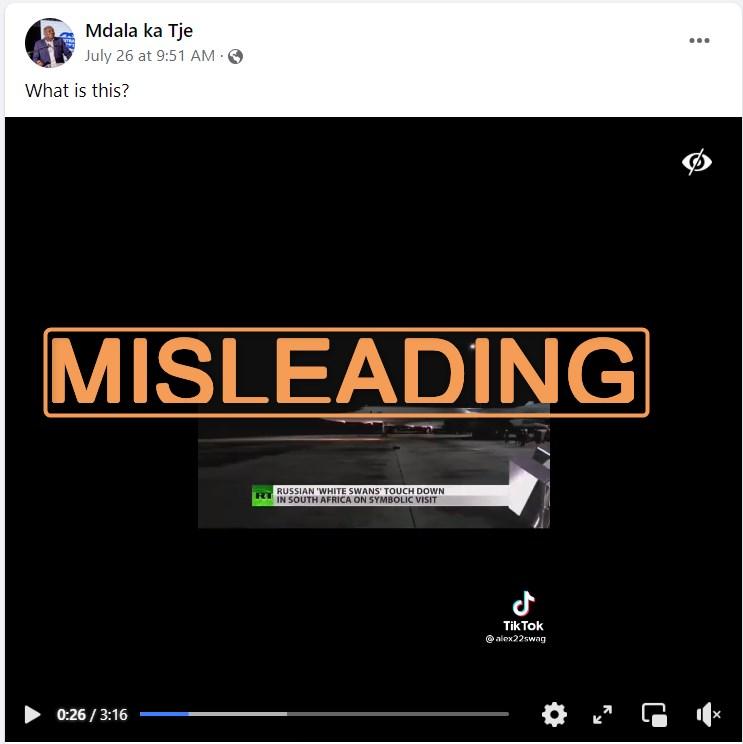Click the 0:26 / 3:16 time display
This screenshot has width=743, height=744.
pyautogui.click(x=92, y=715)
